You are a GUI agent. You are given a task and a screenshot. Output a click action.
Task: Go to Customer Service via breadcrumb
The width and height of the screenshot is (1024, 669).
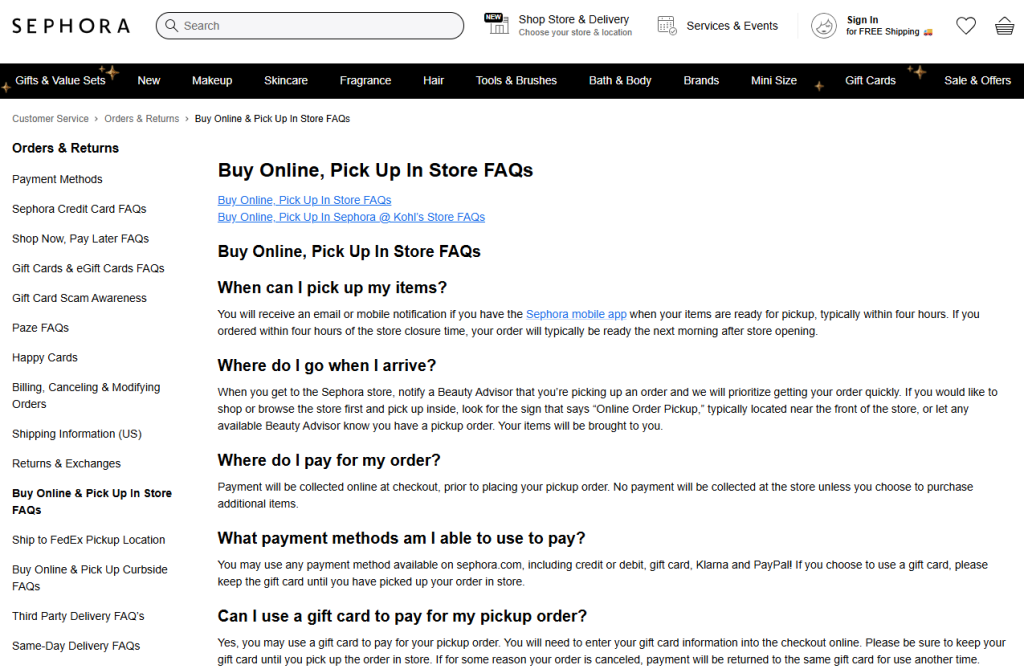pyautogui.click(x=50, y=118)
